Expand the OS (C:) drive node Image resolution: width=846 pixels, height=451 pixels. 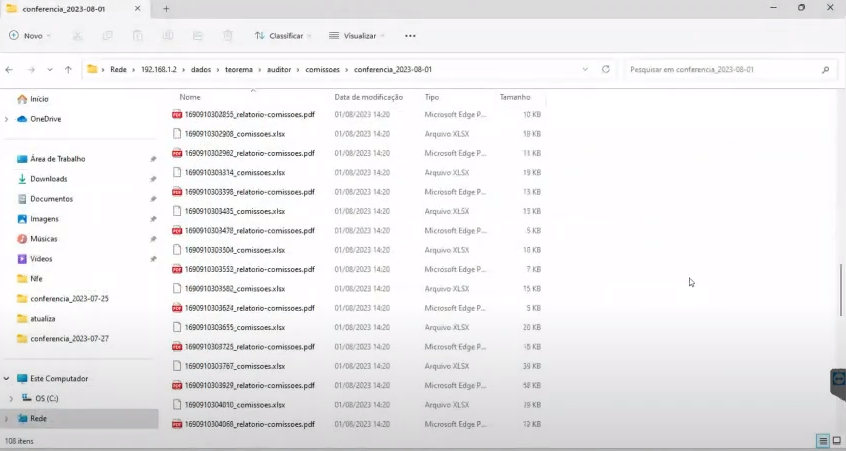(11, 399)
